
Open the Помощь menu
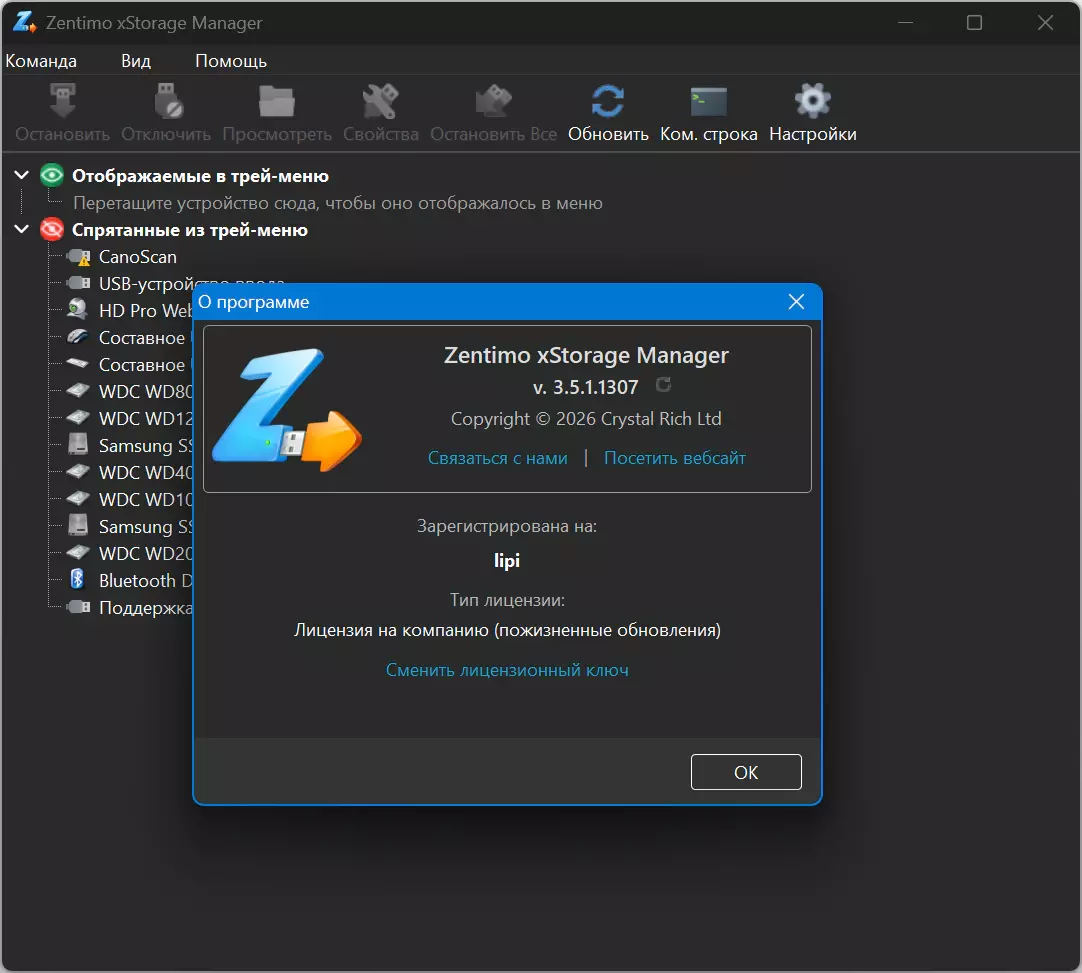tap(230, 61)
